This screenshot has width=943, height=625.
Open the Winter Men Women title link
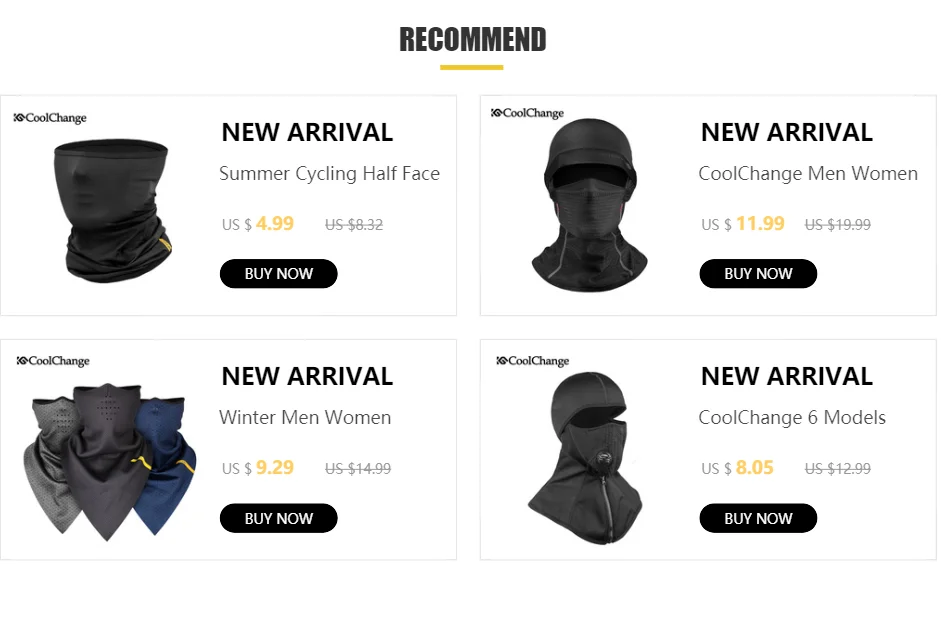click(x=305, y=417)
